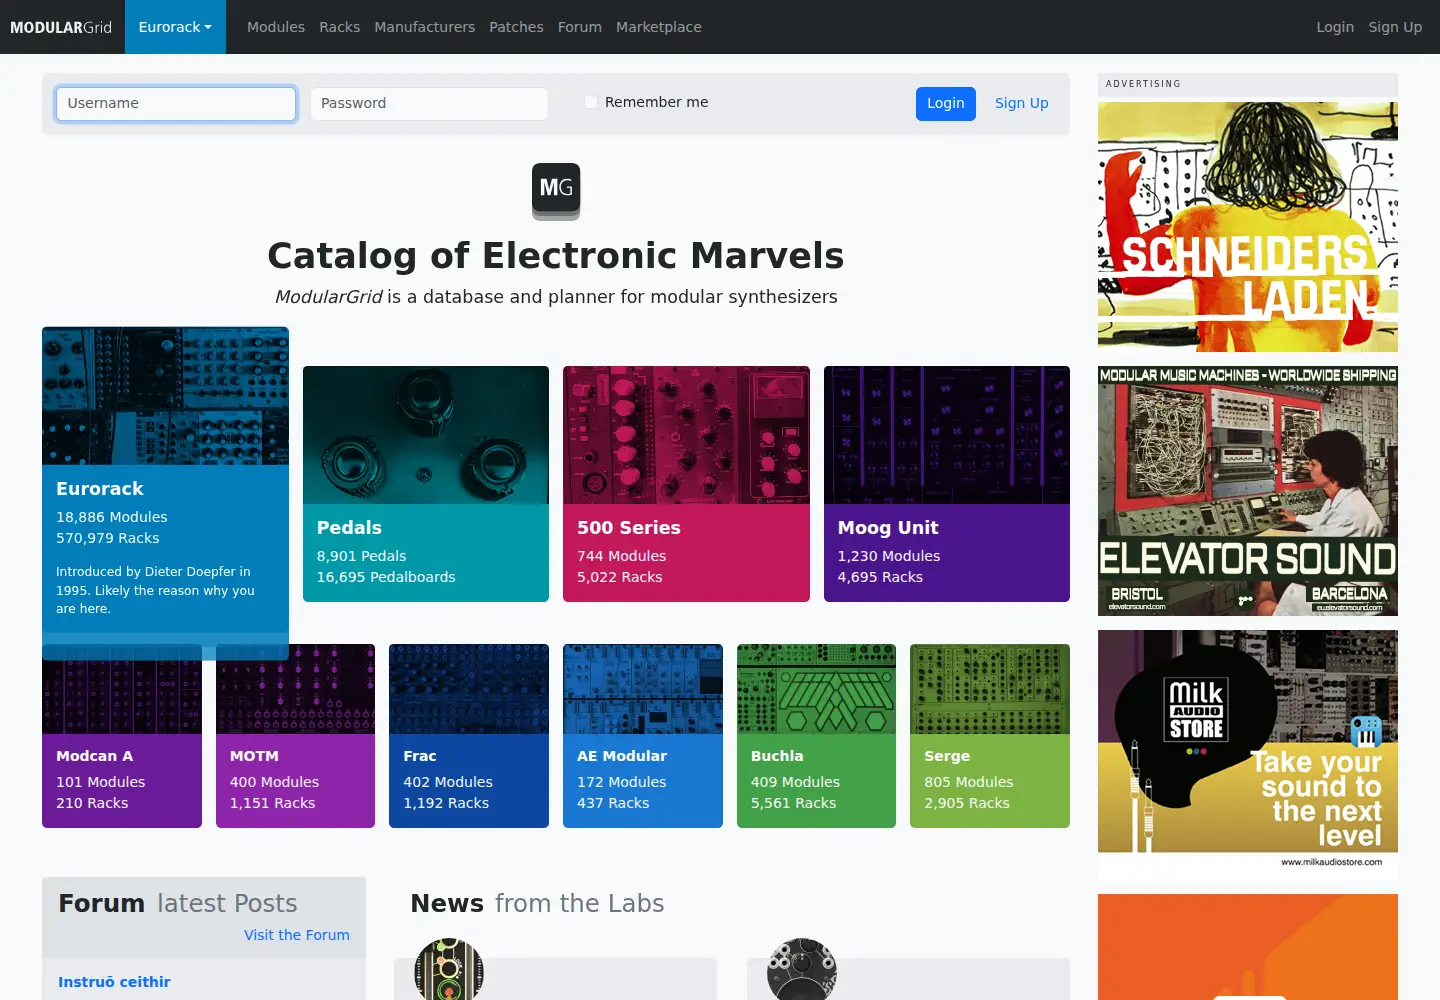The height and width of the screenshot is (1000, 1440).
Task: Expand the Eurorack format dropdown
Action: (175, 27)
